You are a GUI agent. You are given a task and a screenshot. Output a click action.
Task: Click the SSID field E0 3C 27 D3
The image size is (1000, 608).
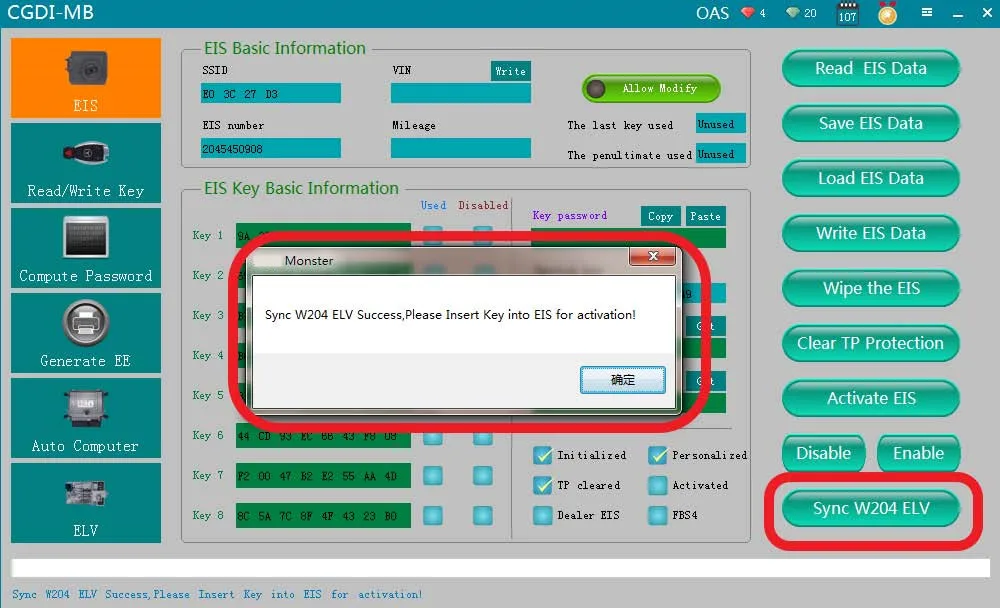point(270,93)
